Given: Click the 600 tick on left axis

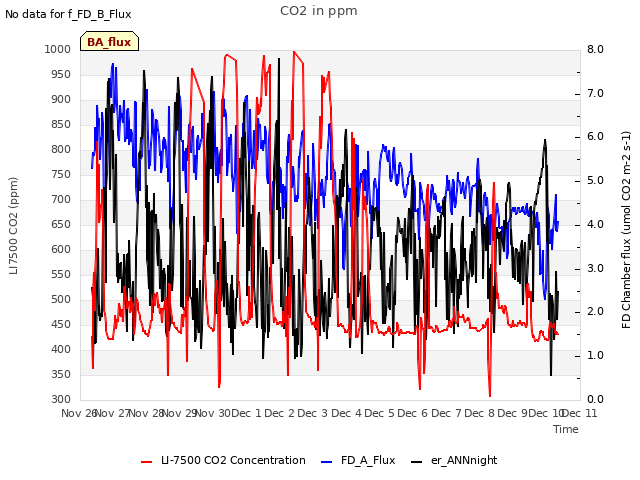Looking at the screenshot, I should 61,249.
